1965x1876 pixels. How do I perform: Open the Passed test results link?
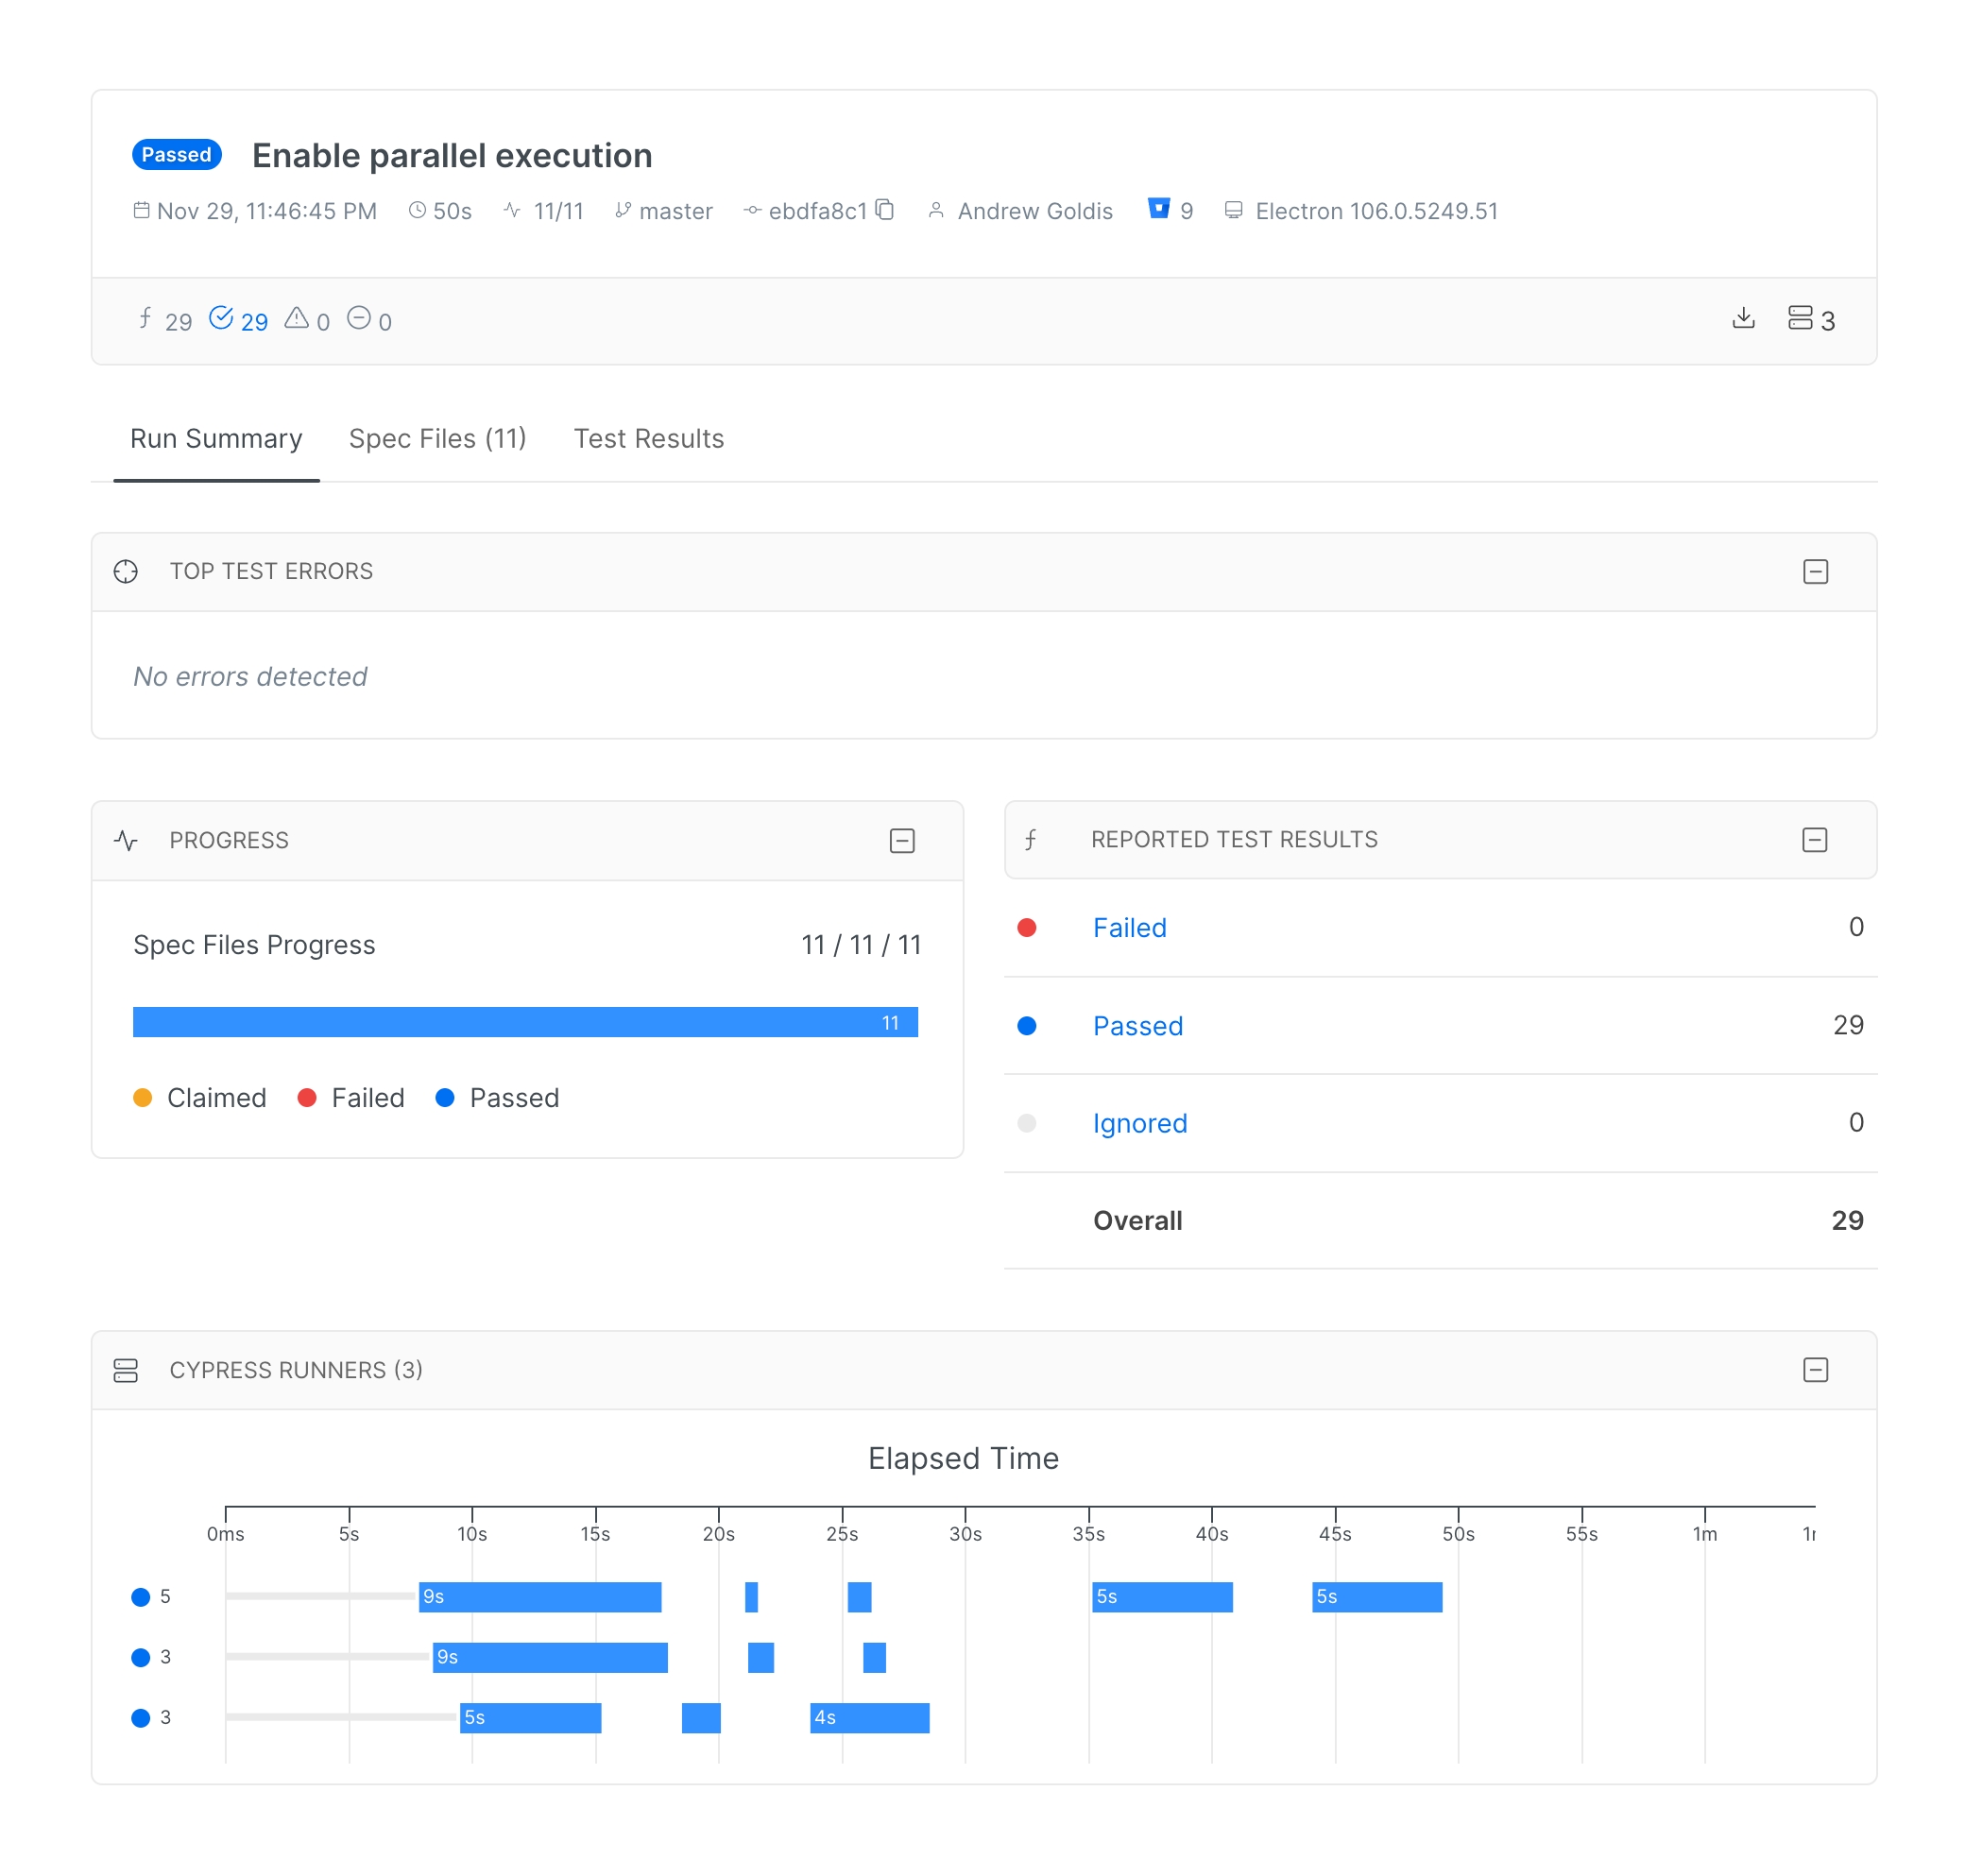(x=1137, y=1025)
